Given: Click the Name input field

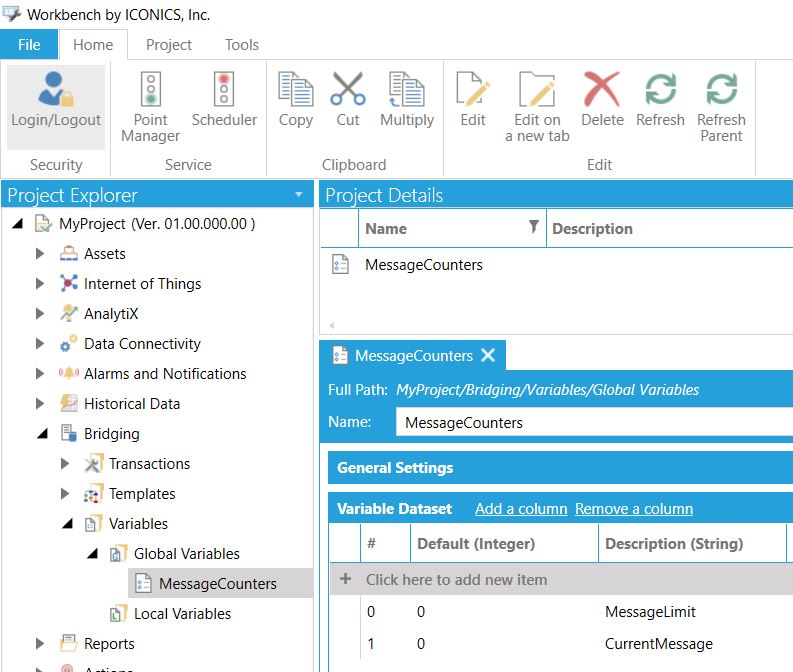Looking at the screenshot, I should click(x=594, y=422).
